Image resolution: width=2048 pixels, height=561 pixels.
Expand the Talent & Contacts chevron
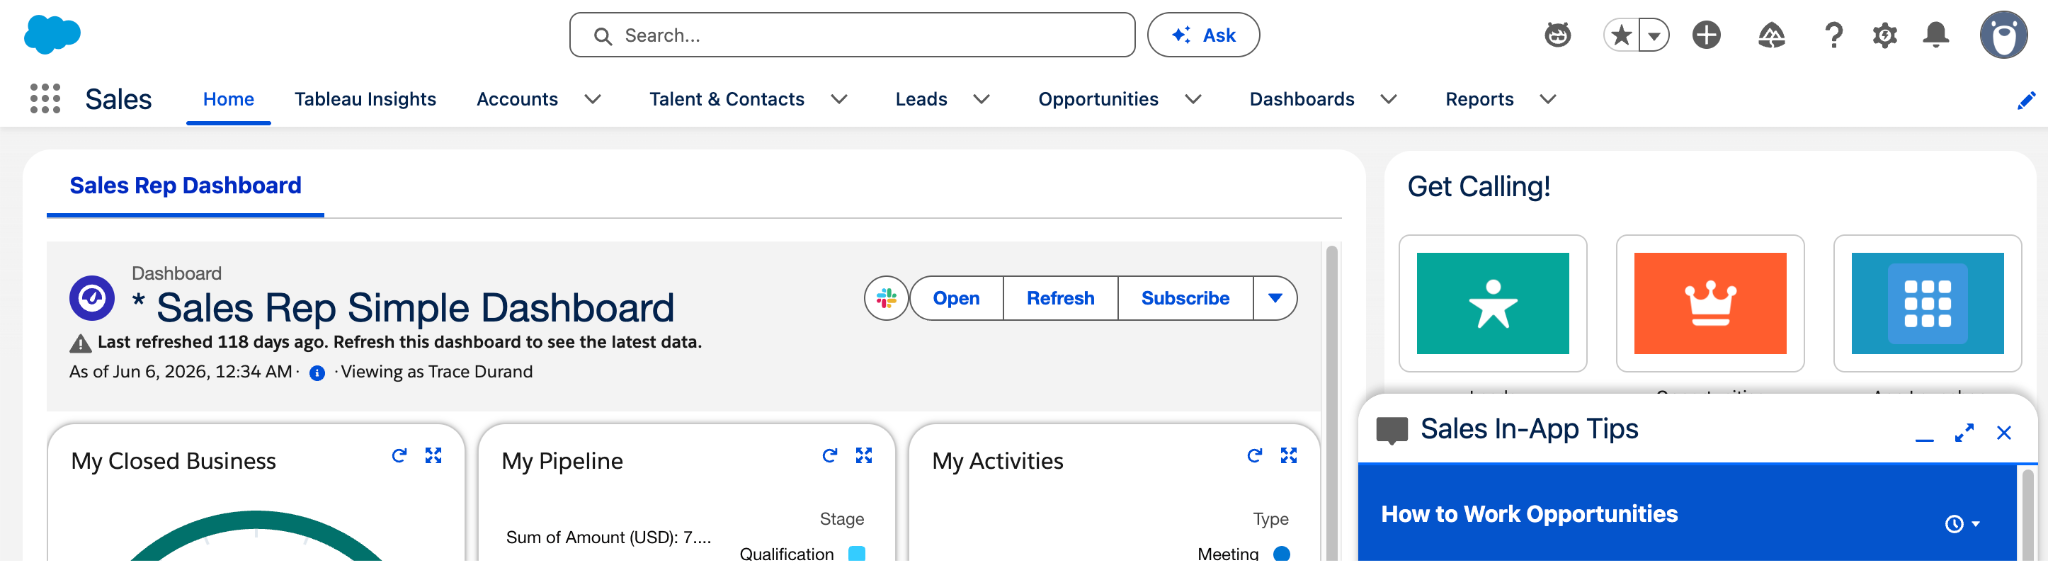[839, 99]
